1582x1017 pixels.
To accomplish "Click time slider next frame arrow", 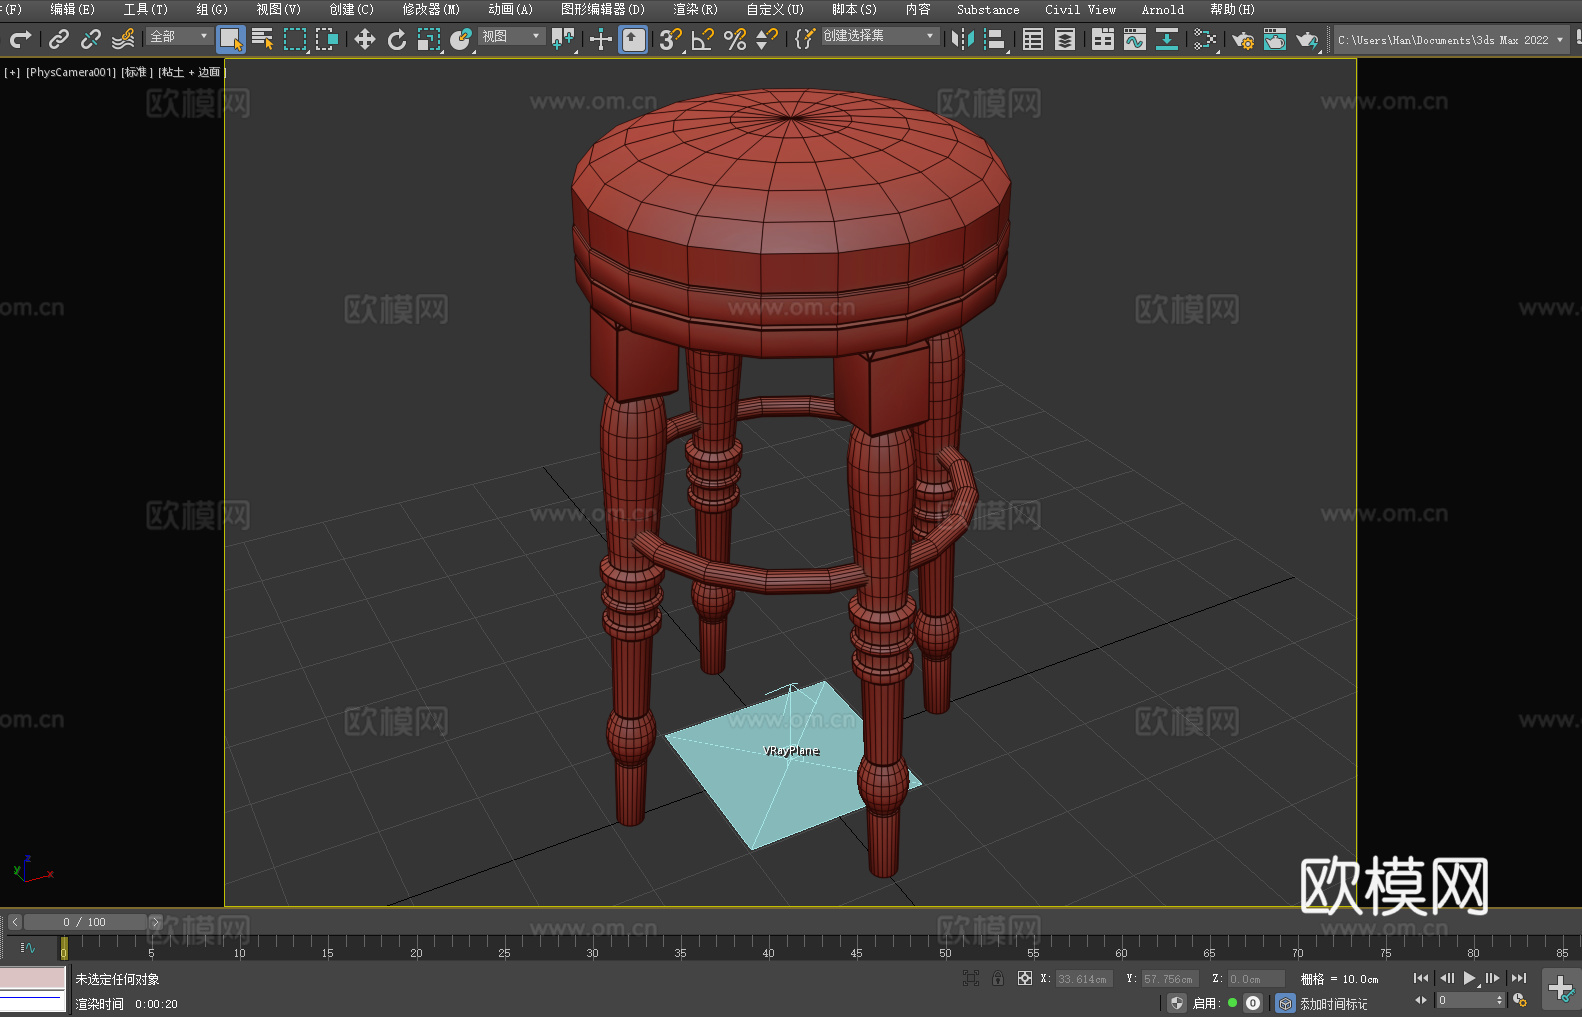I will (x=155, y=922).
